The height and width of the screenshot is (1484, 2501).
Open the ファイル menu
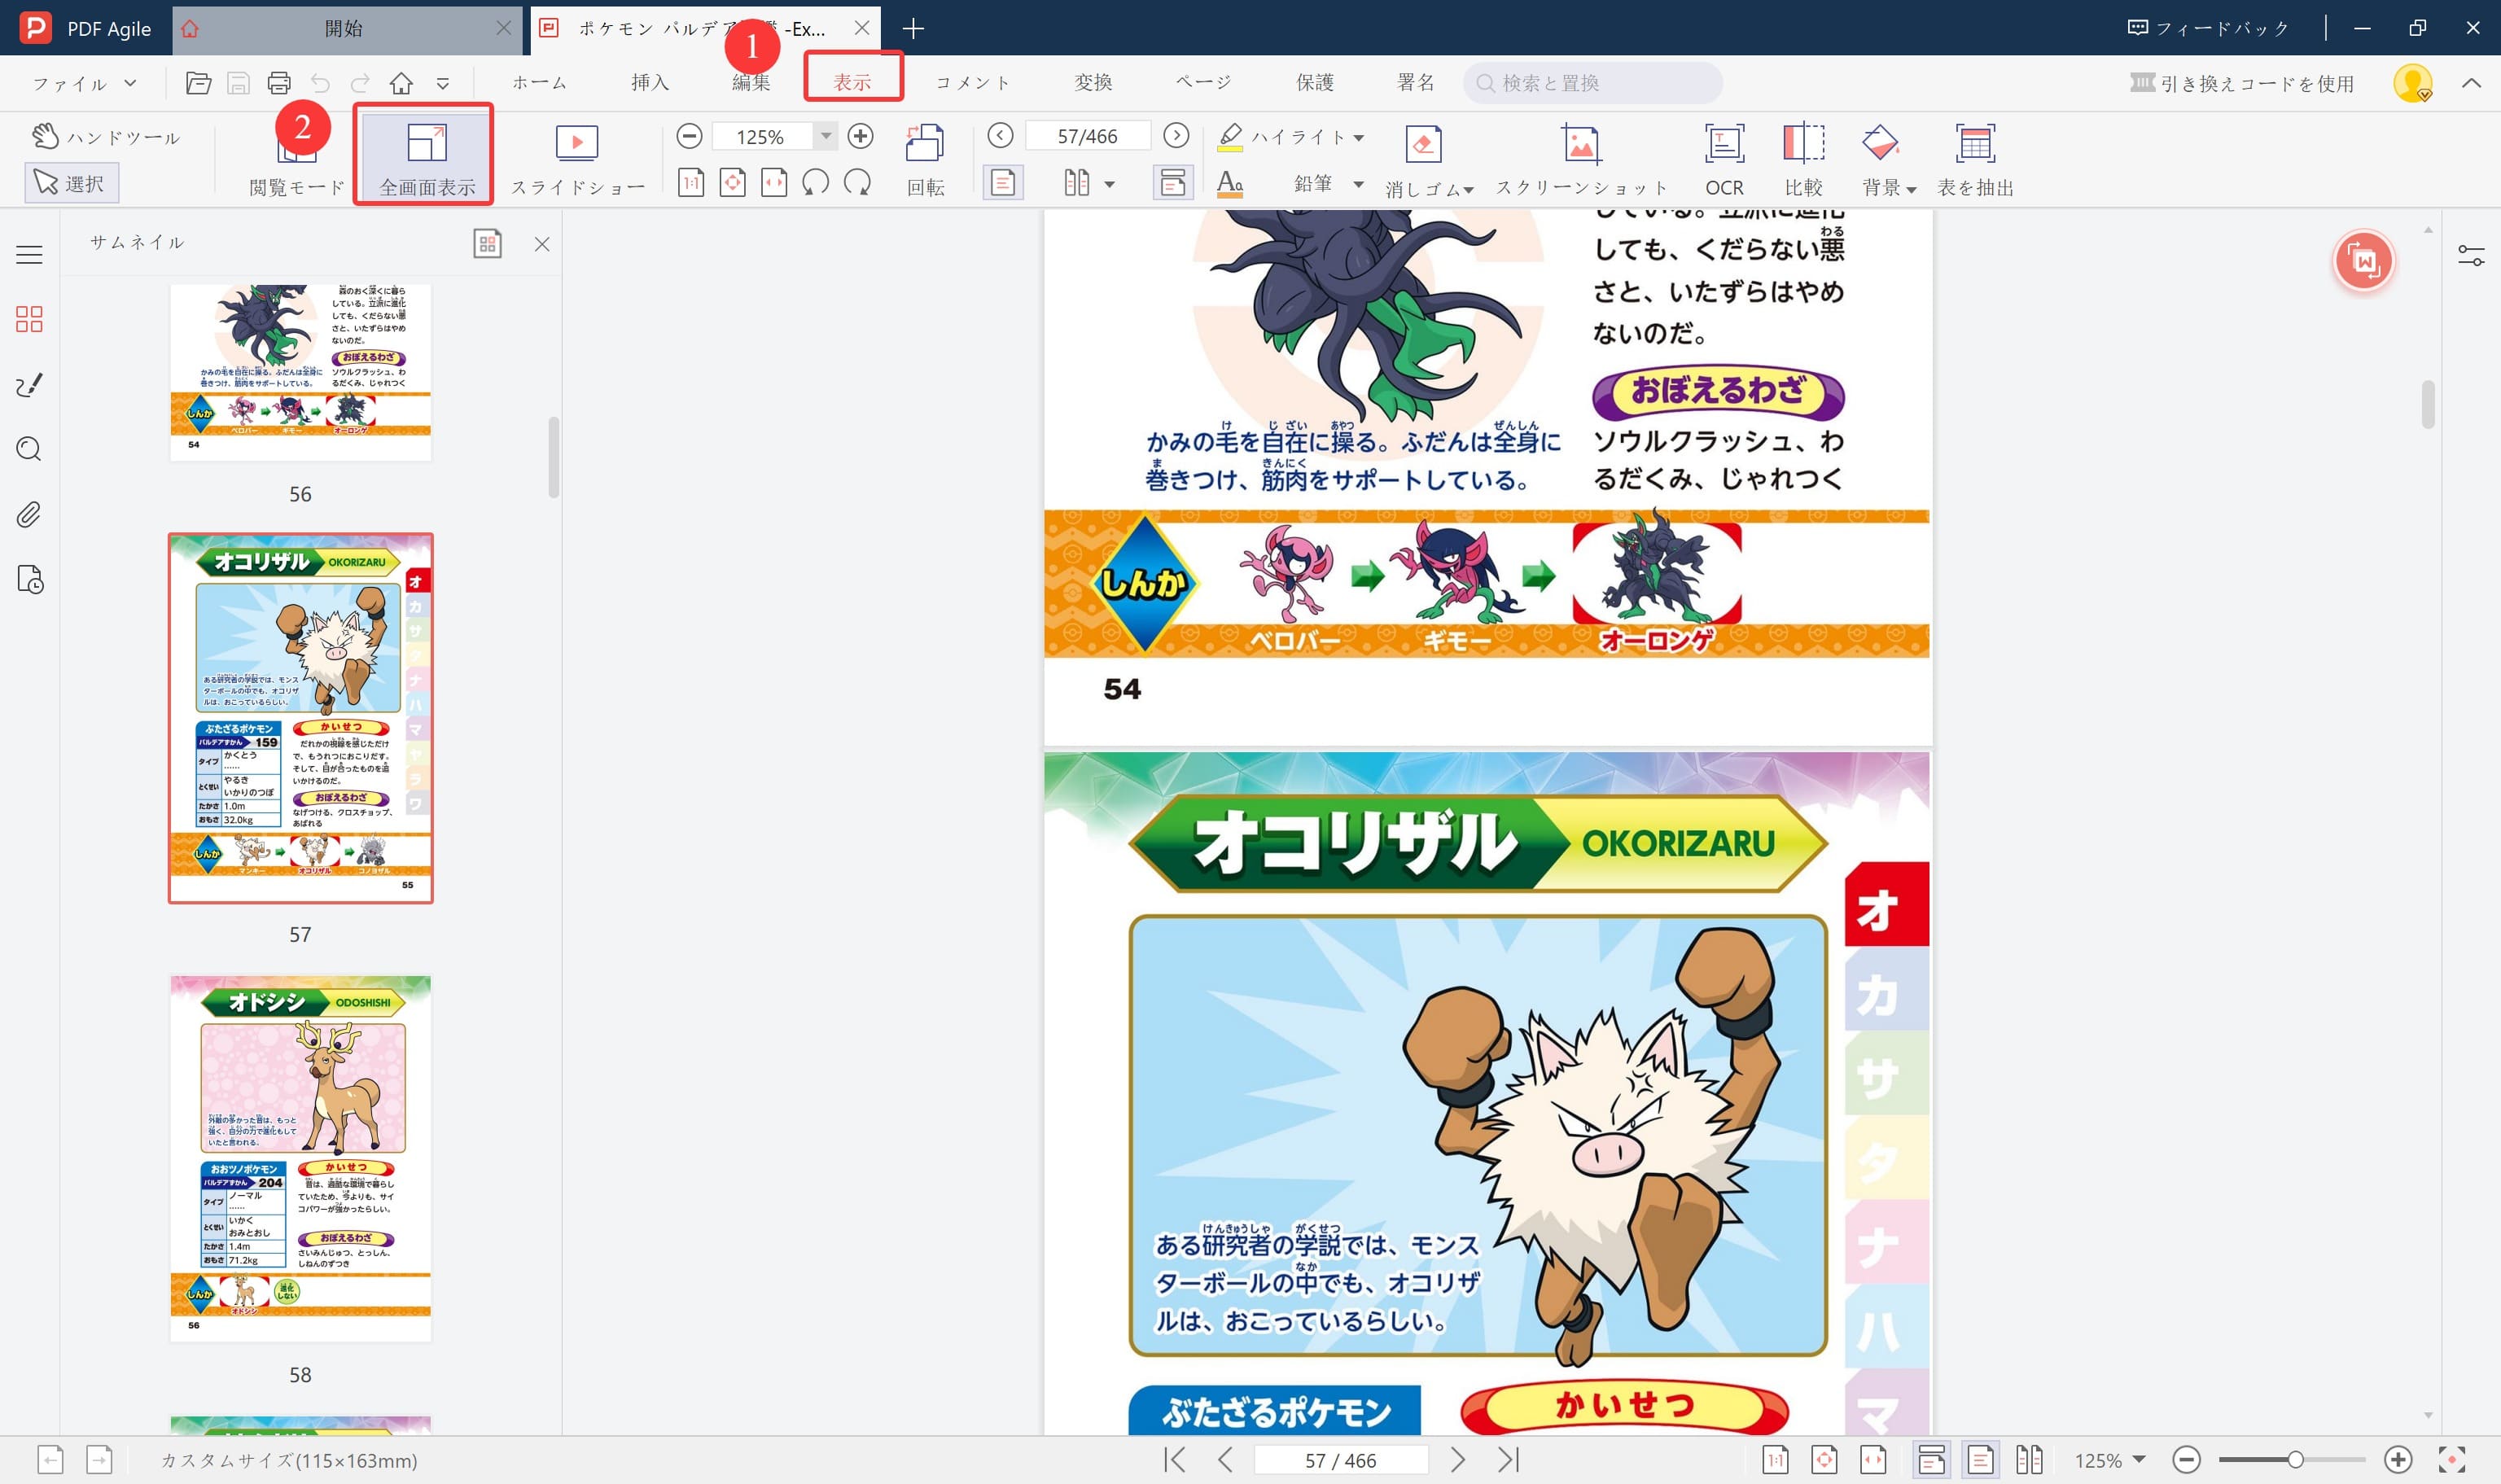click(81, 82)
